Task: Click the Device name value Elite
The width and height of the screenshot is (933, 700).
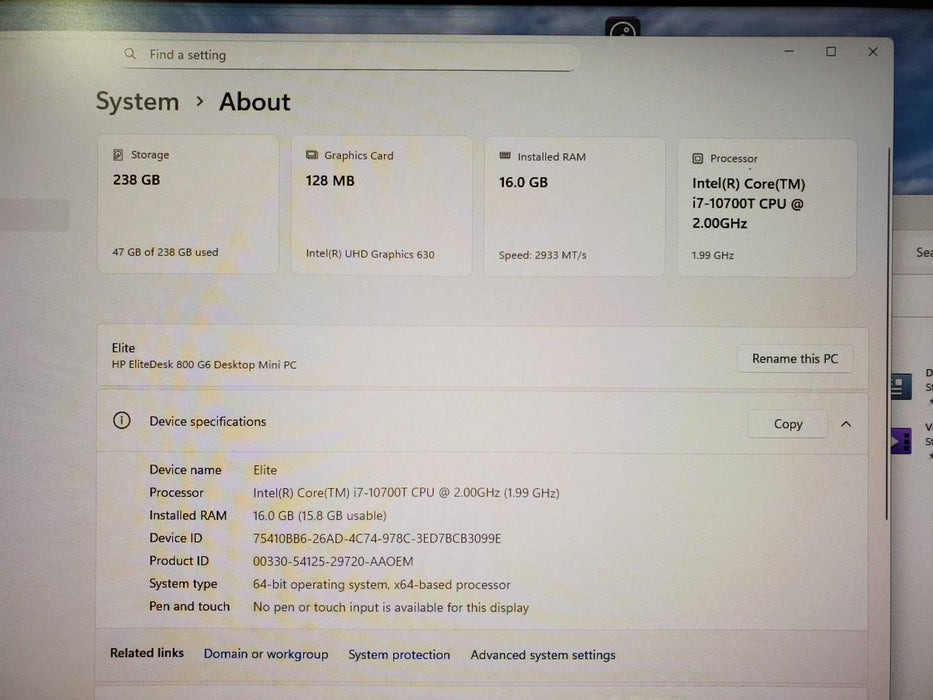Action: click(x=265, y=470)
